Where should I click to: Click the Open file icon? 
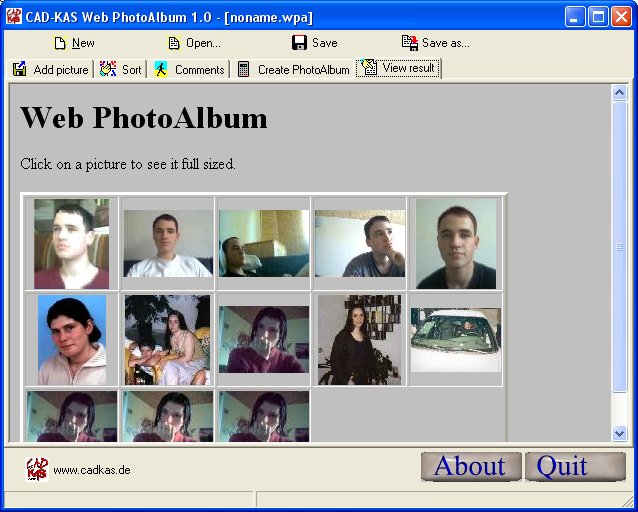click(174, 43)
